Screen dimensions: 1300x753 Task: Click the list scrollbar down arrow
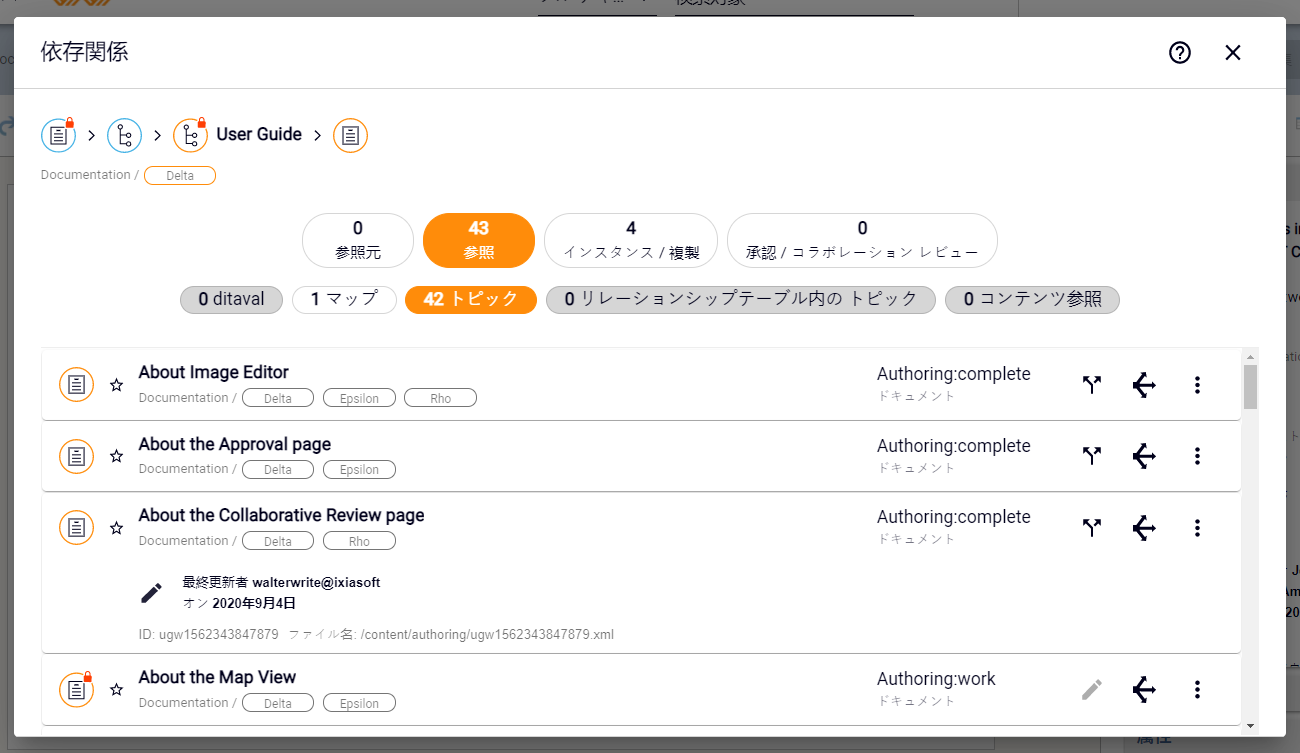[1250, 725]
